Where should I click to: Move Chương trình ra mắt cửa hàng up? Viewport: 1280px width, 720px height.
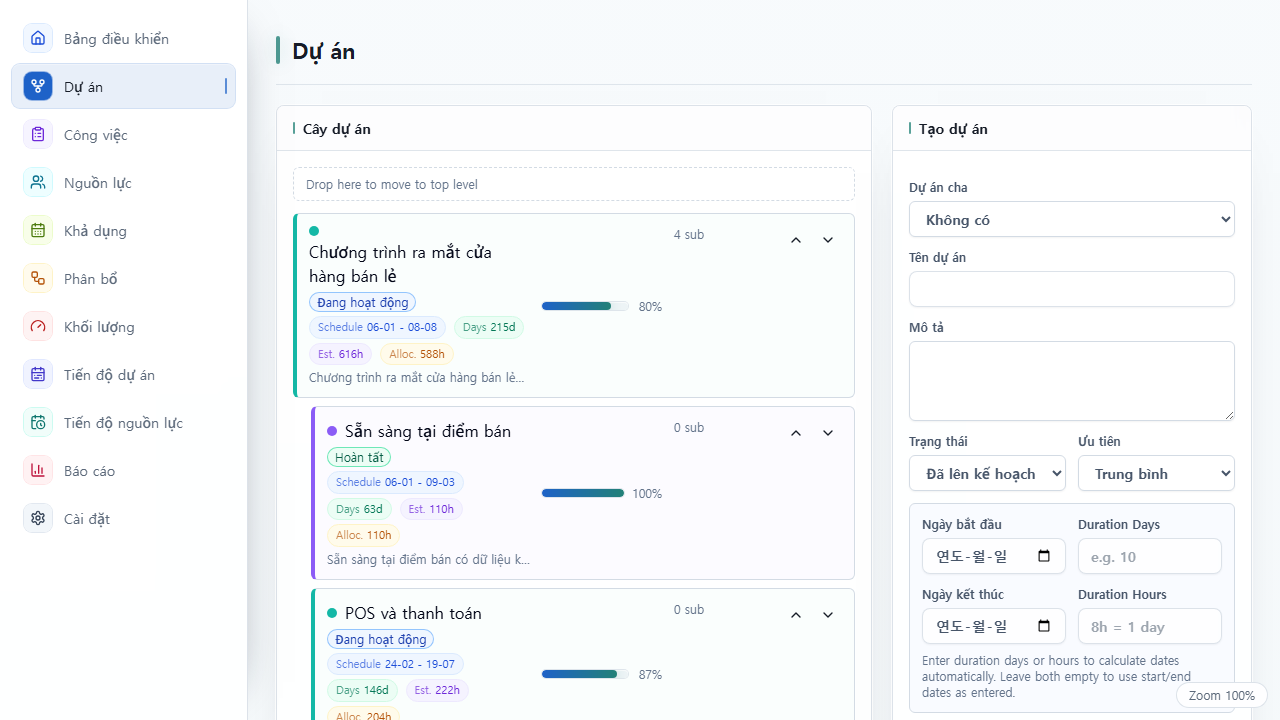tap(796, 240)
